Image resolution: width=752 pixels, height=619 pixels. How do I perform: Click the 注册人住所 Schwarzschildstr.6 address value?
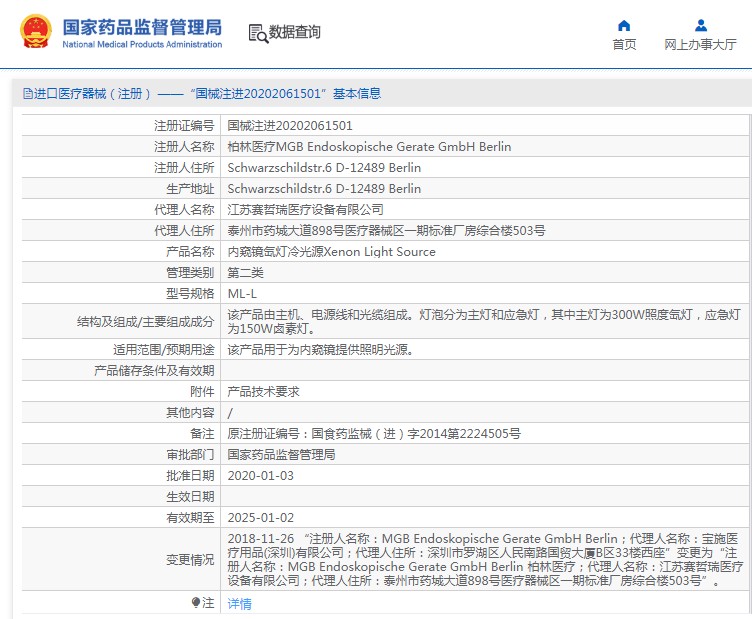coord(324,168)
